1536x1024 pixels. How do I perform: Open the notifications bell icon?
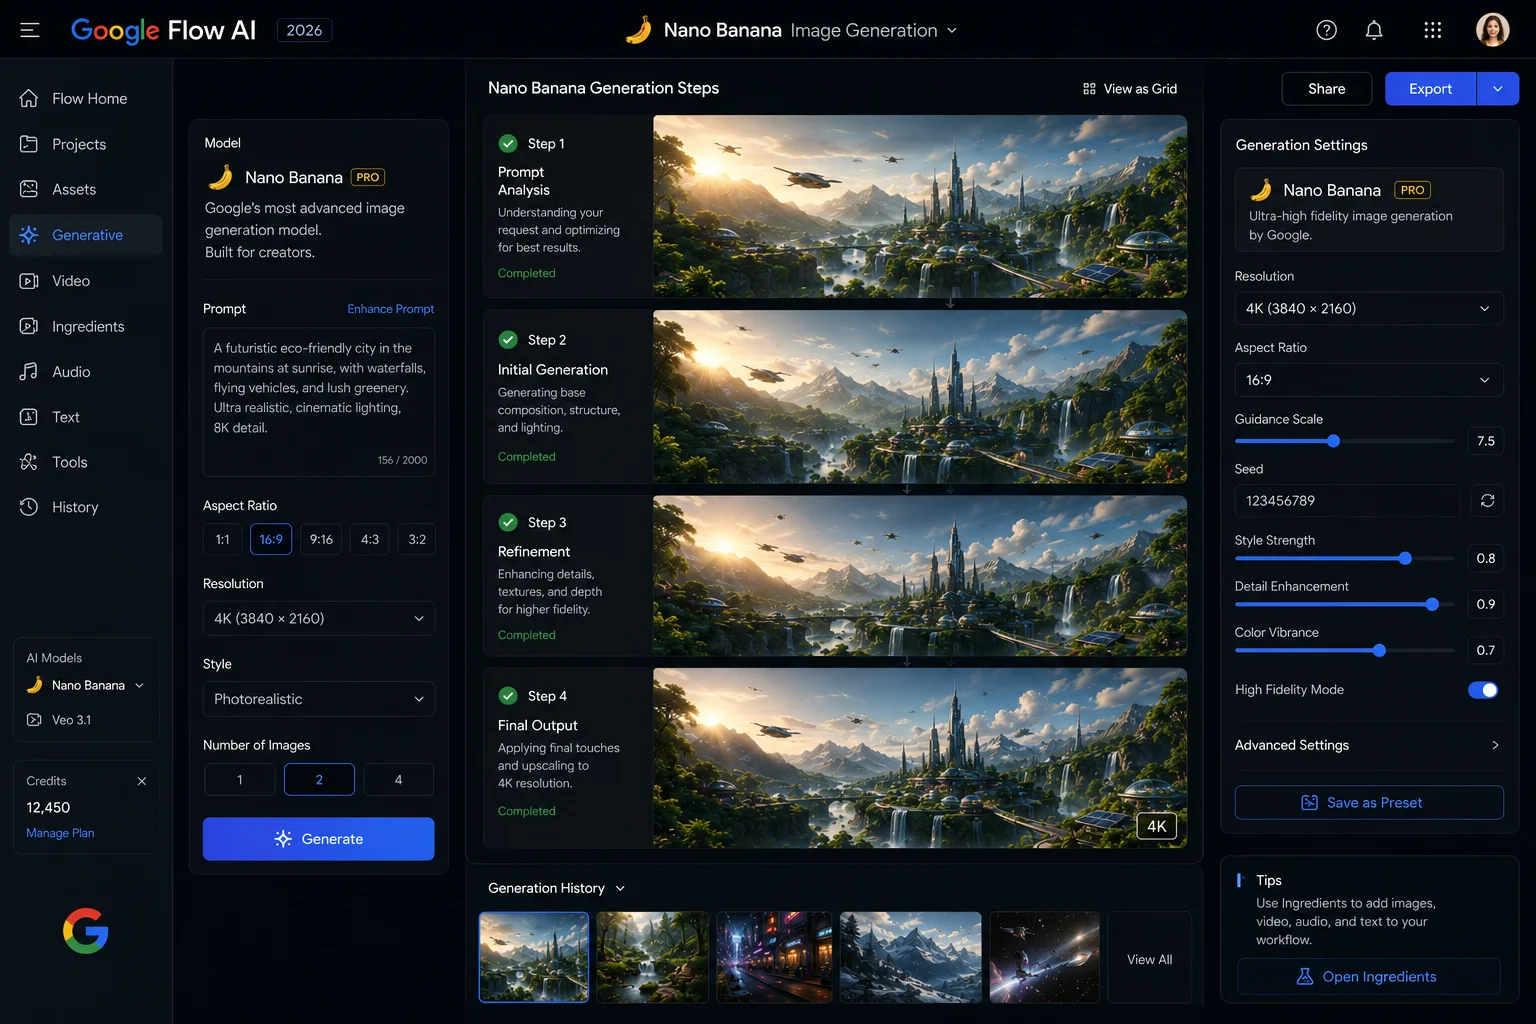(x=1374, y=30)
